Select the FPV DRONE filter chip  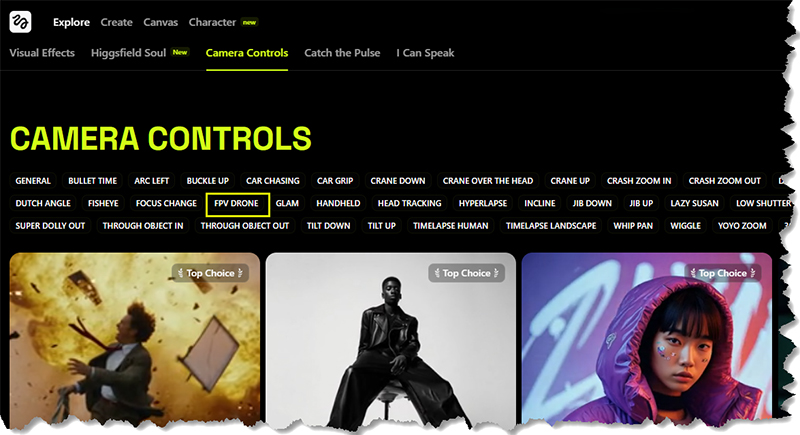[x=236, y=203]
